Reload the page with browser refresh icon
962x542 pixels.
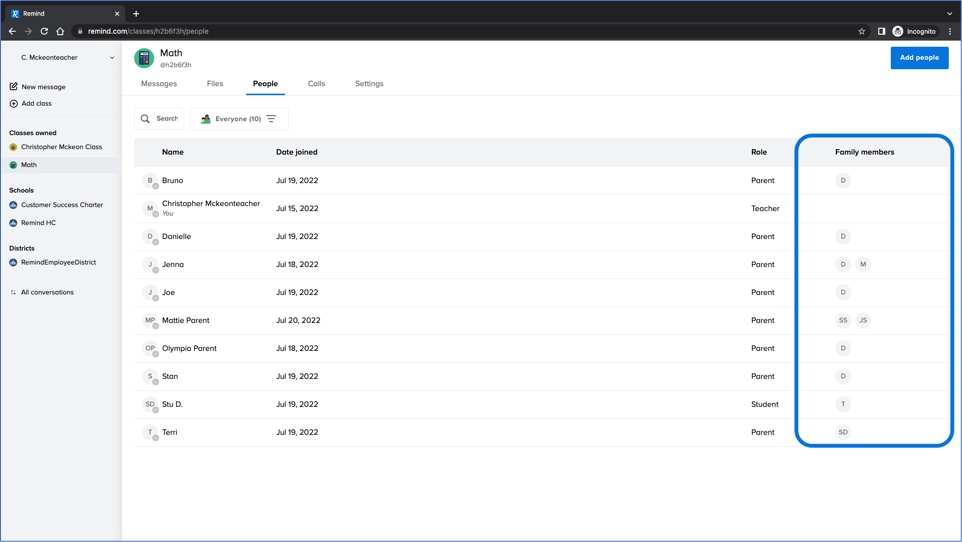(x=44, y=31)
